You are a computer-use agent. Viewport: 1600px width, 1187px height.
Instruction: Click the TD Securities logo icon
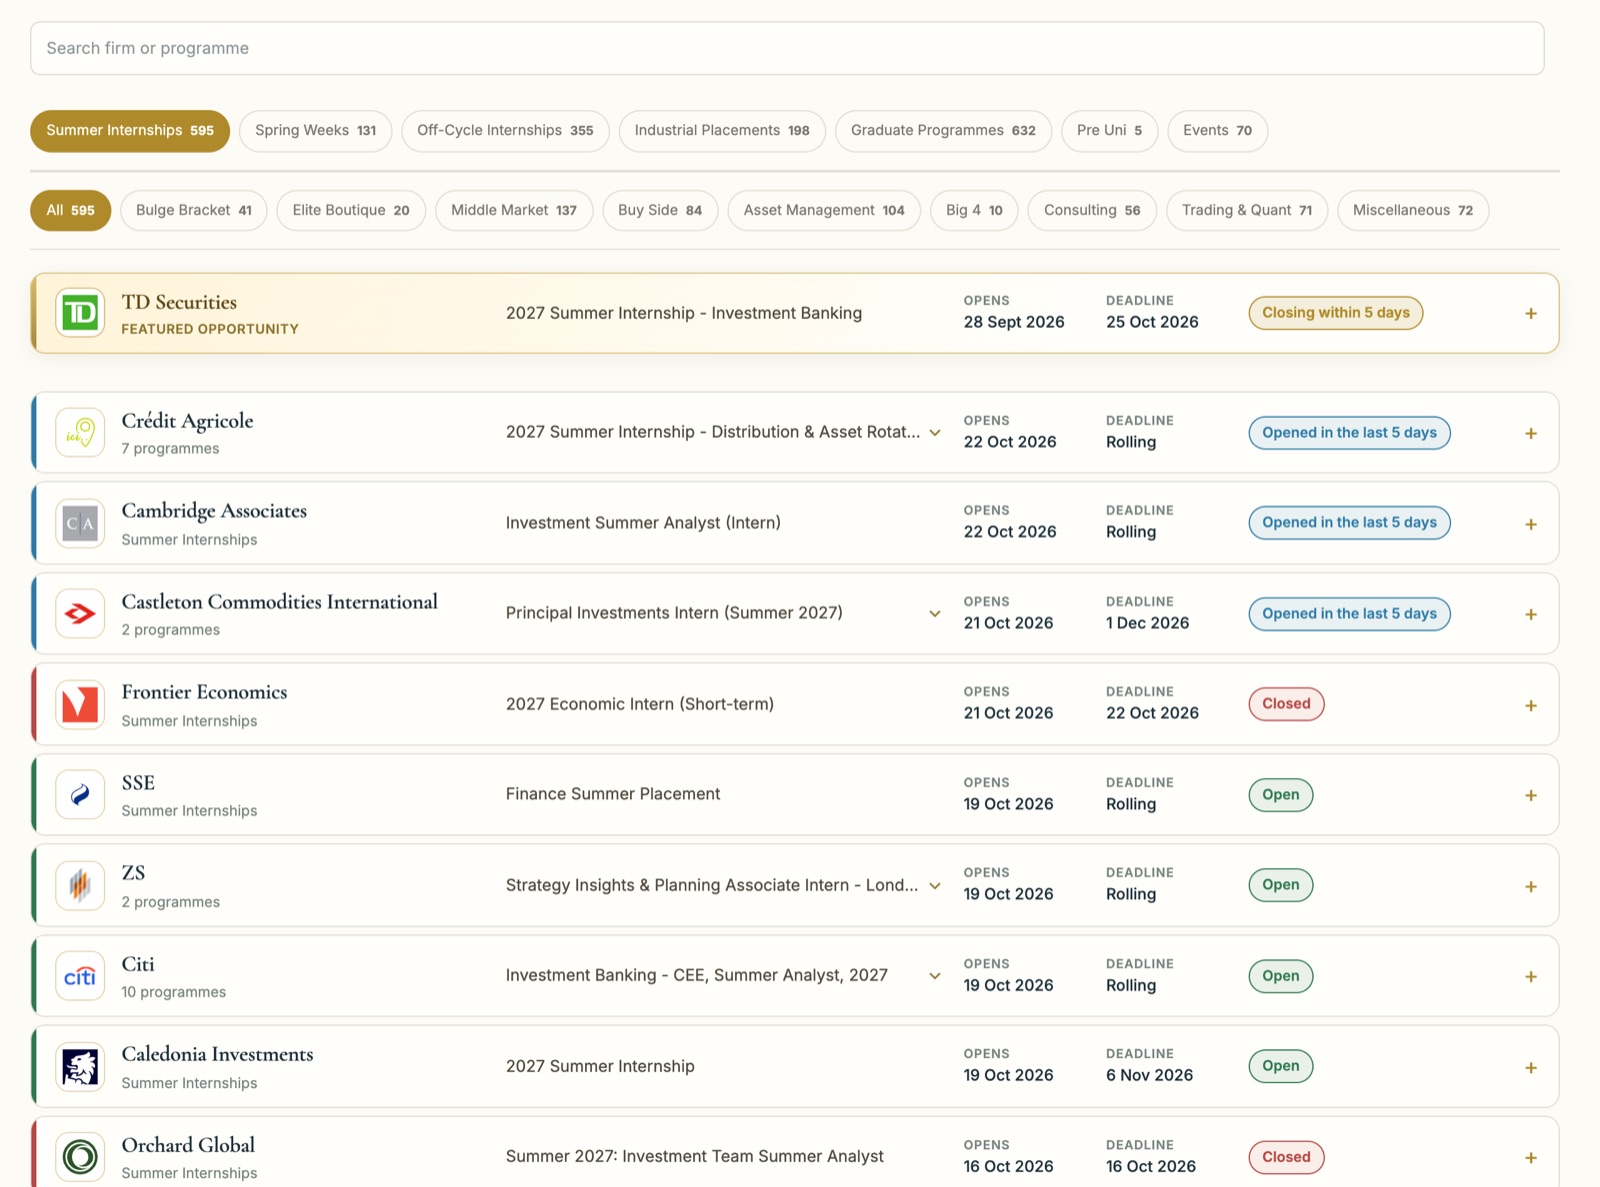click(80, 314)
